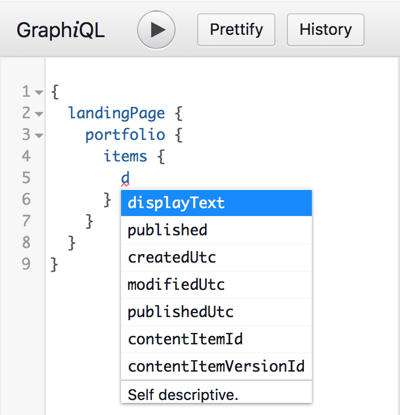The height and width of the screenshot is (415, 400).
Task: Collapse the portfolio block fold arrow
Action: tap(39, 136)
